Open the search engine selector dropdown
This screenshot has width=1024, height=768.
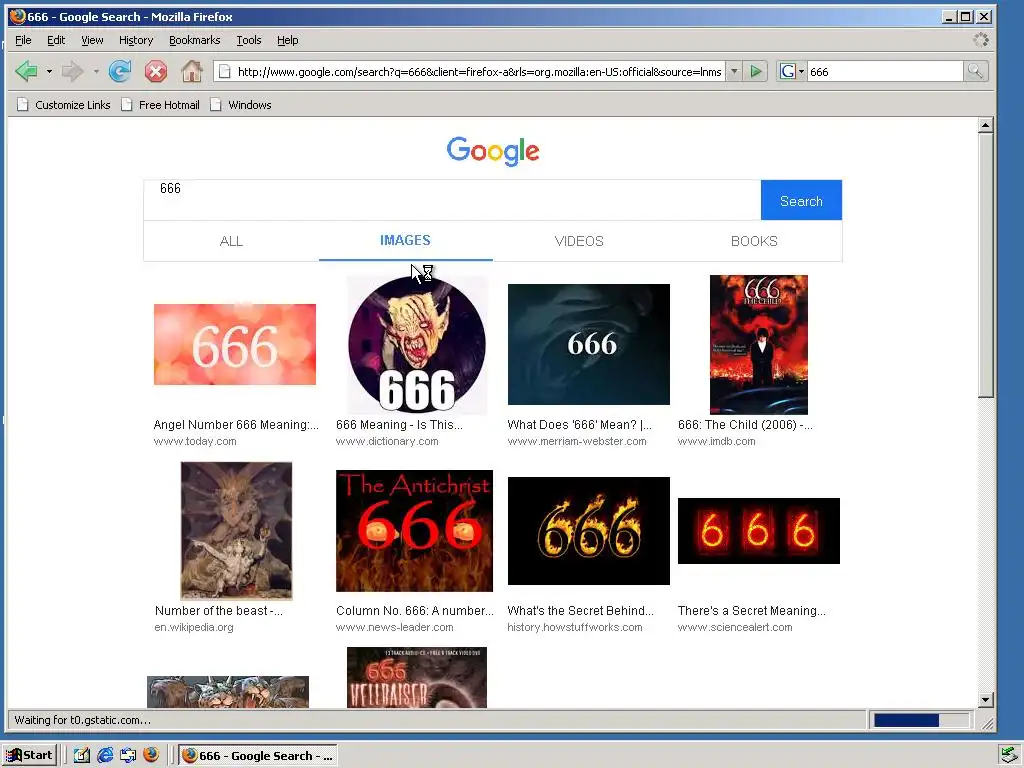tap(801, 71)
